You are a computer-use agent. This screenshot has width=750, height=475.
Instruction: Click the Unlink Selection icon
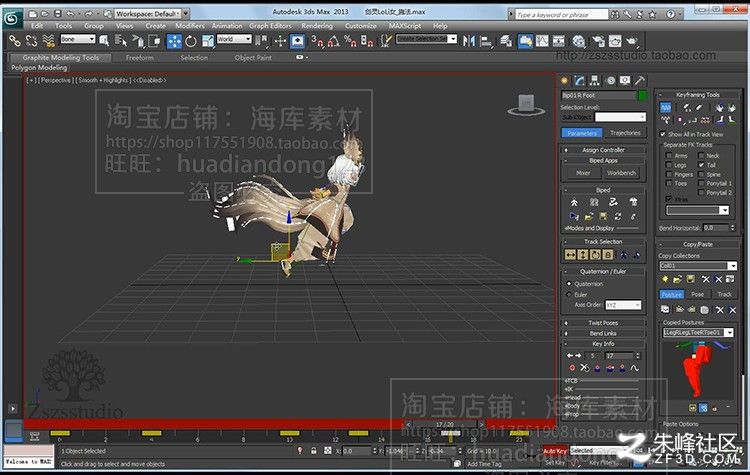[x=32, y=42]
